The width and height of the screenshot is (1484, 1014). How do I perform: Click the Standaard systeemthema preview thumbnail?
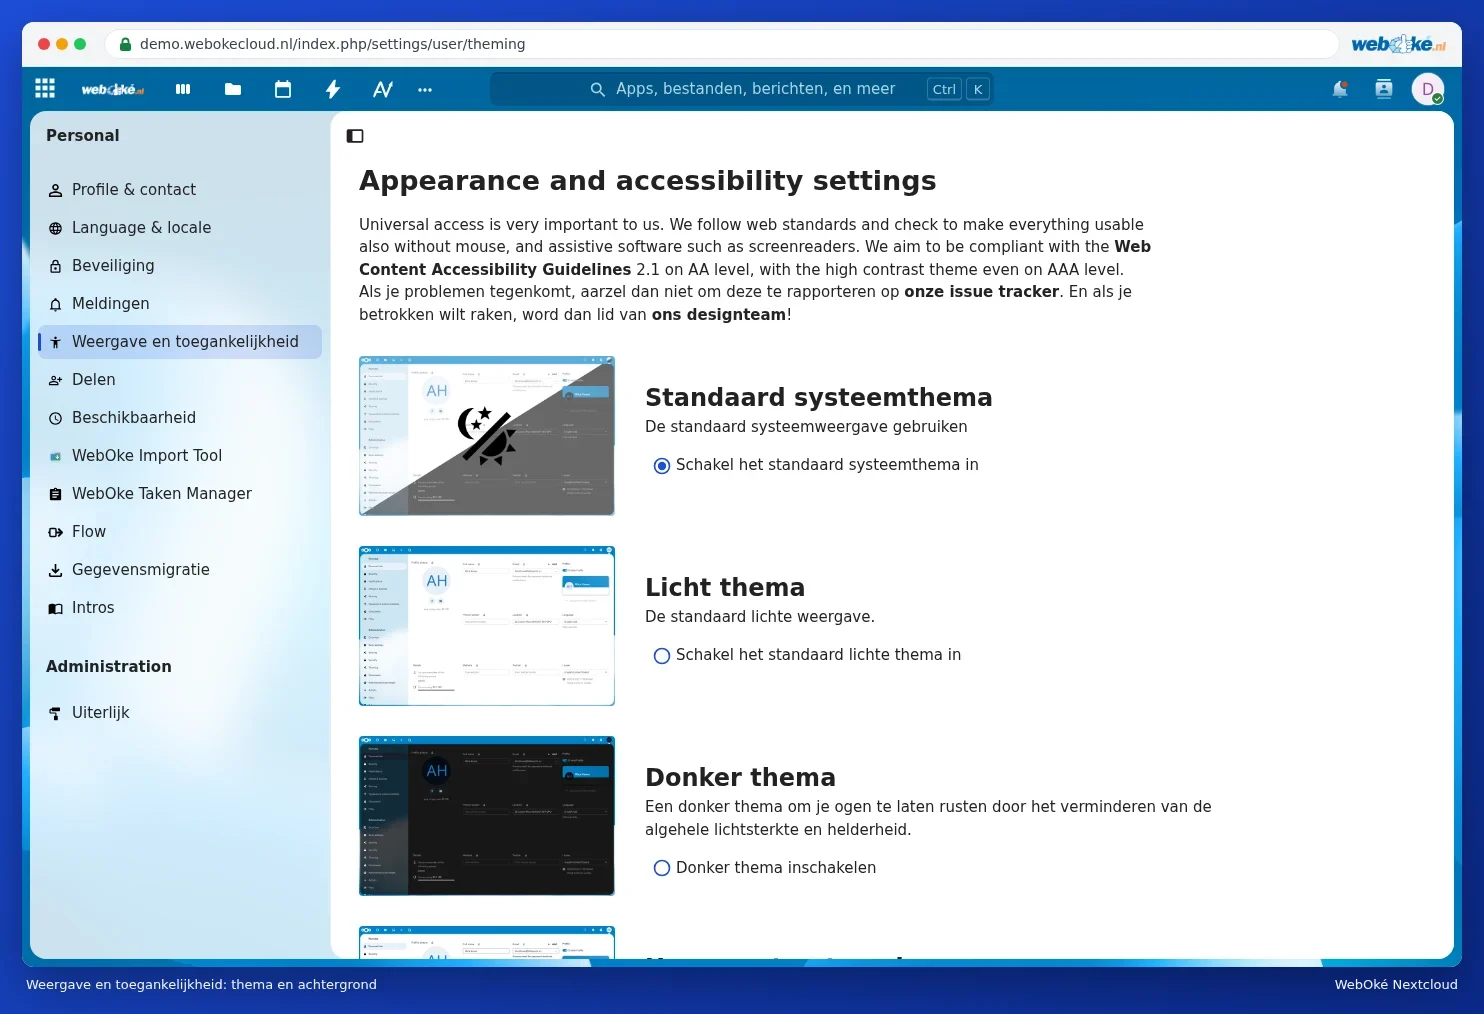point(487,436)
